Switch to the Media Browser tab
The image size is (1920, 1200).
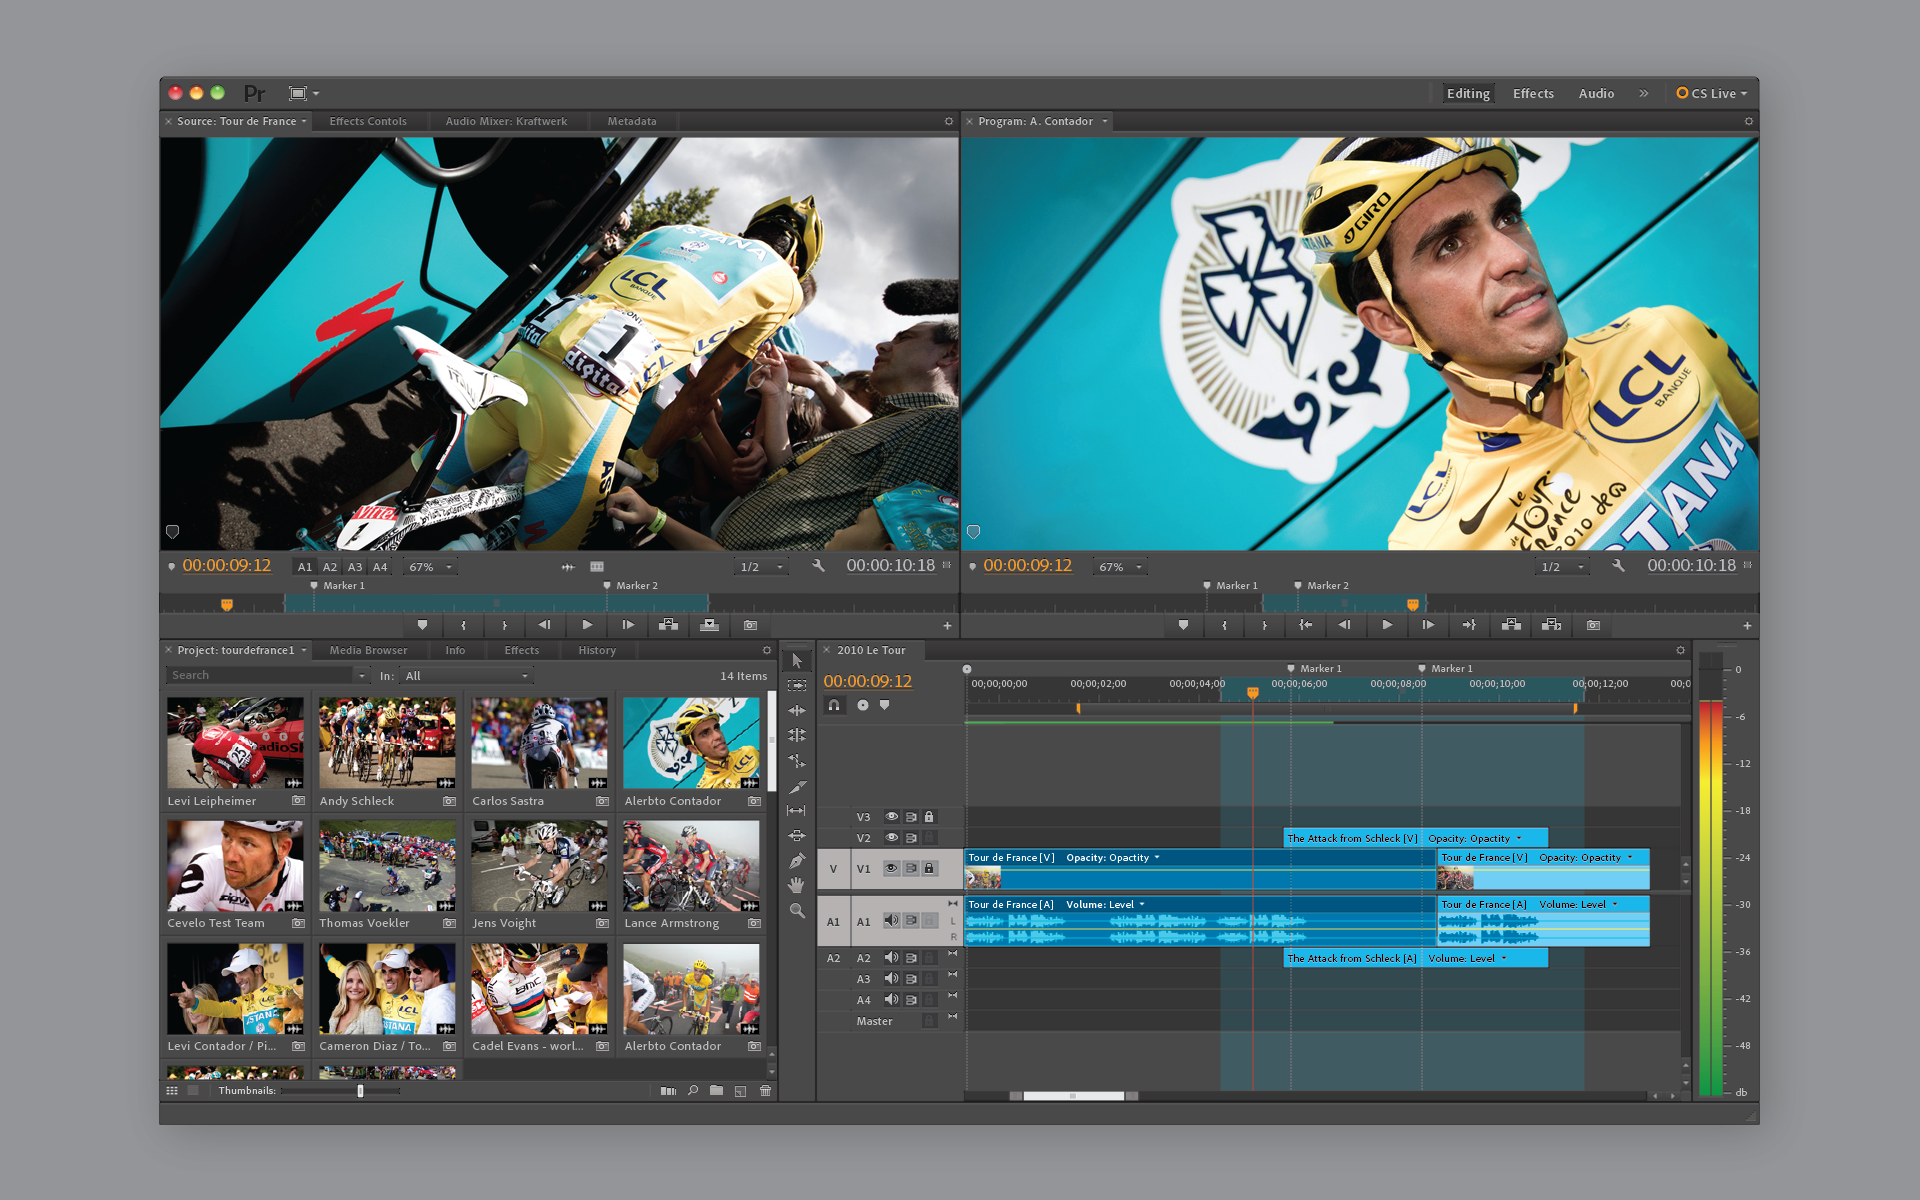coord(368,650)
